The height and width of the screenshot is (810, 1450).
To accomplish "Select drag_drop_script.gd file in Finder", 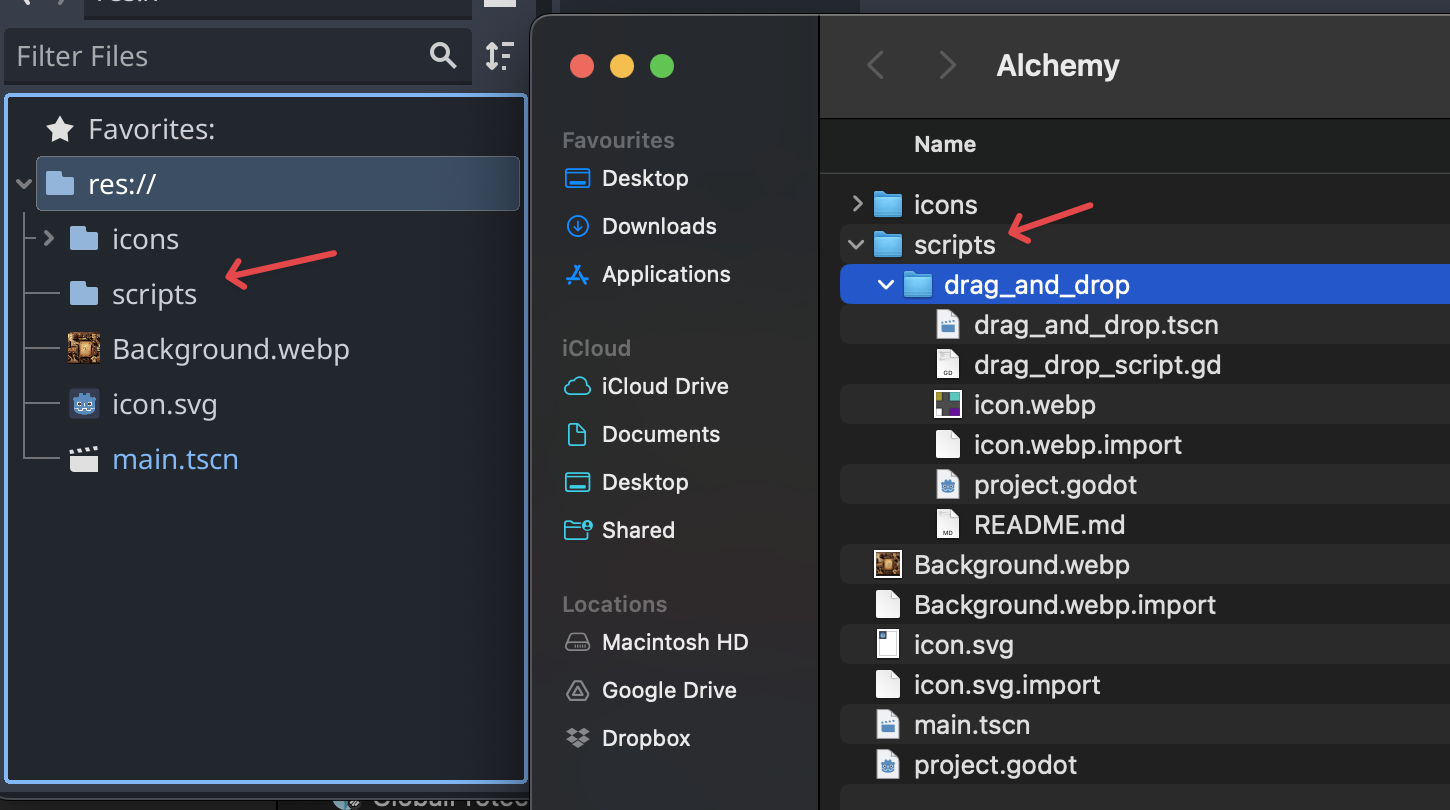I will point(1096,365).
